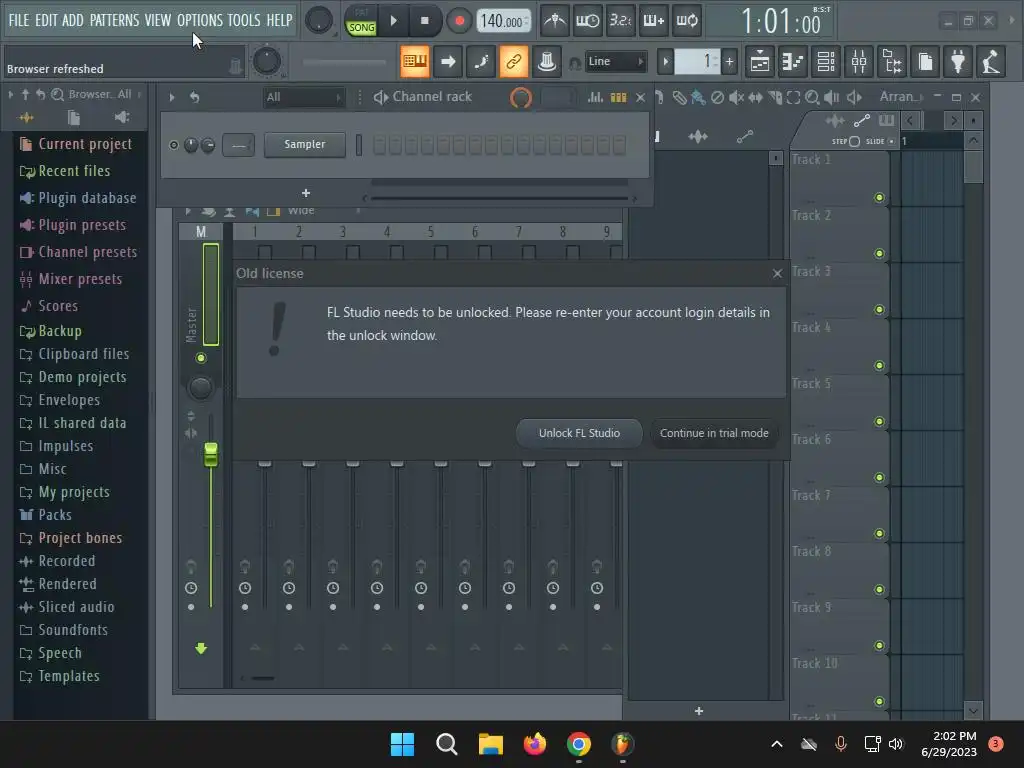Enable blend recording overdub icon
The image size is (1024, 768).
654,21
